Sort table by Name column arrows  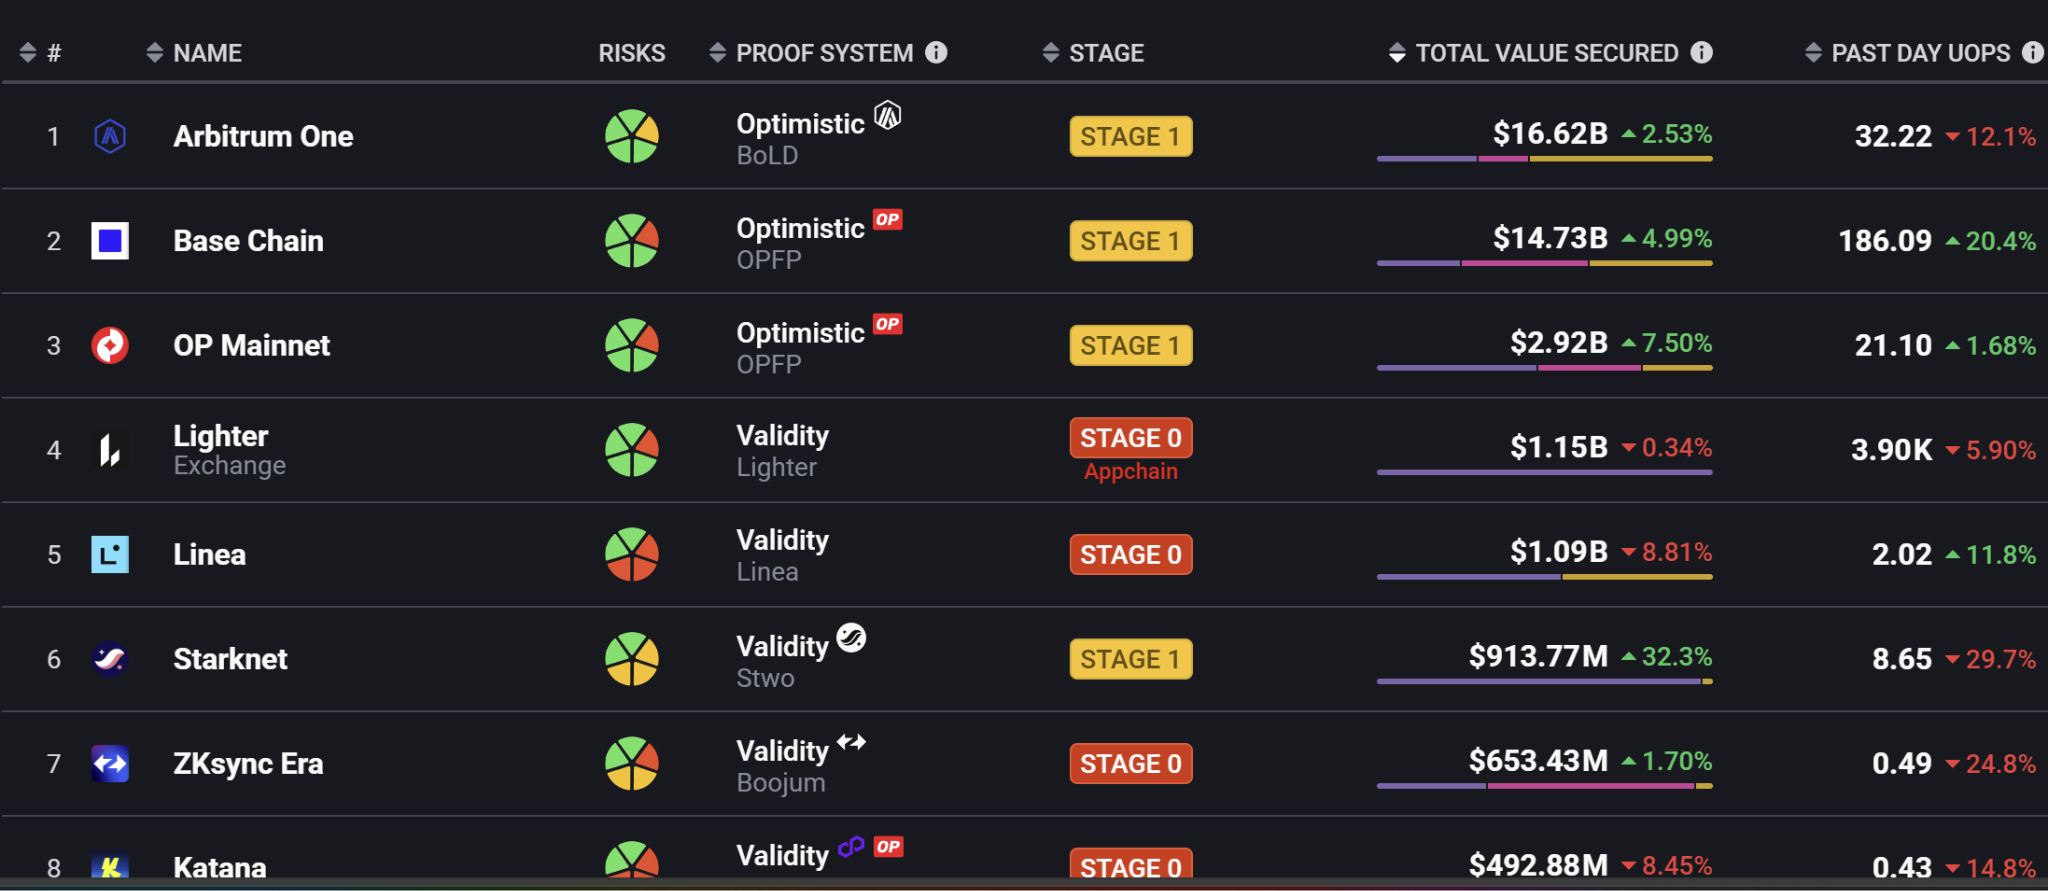[154, 52]
